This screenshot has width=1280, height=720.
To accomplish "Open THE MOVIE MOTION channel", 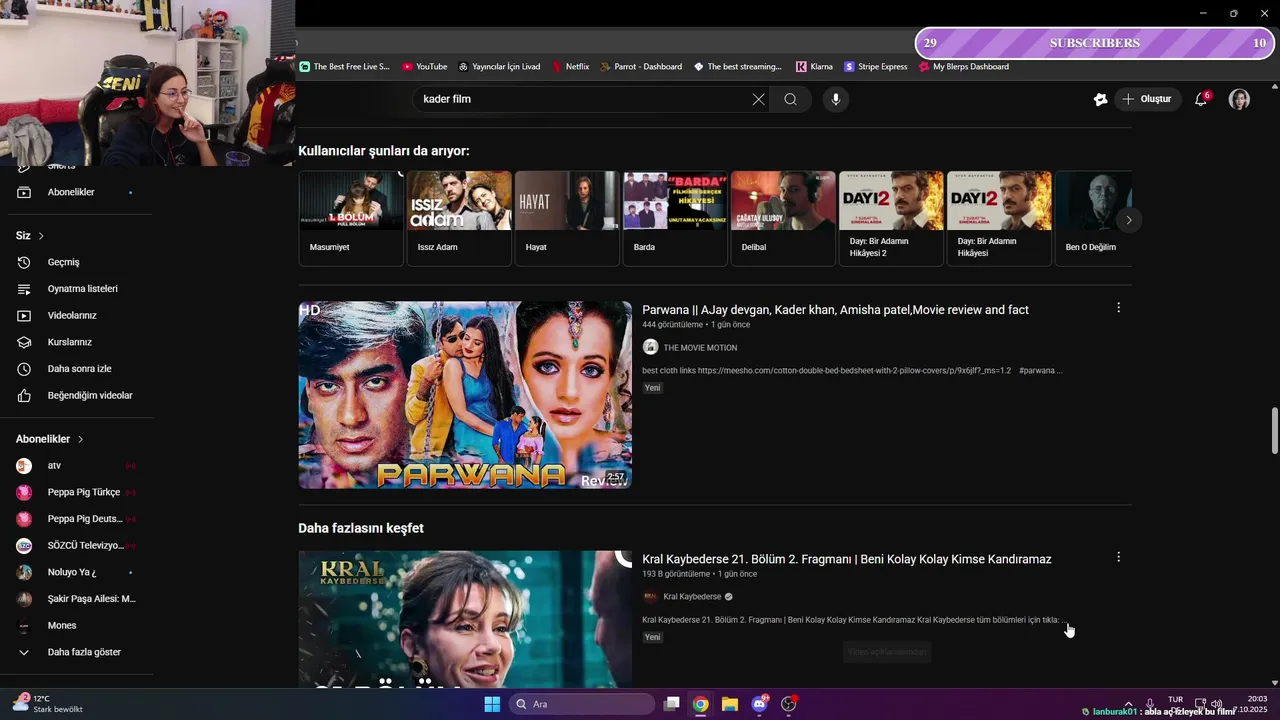I will coord(700,348).
